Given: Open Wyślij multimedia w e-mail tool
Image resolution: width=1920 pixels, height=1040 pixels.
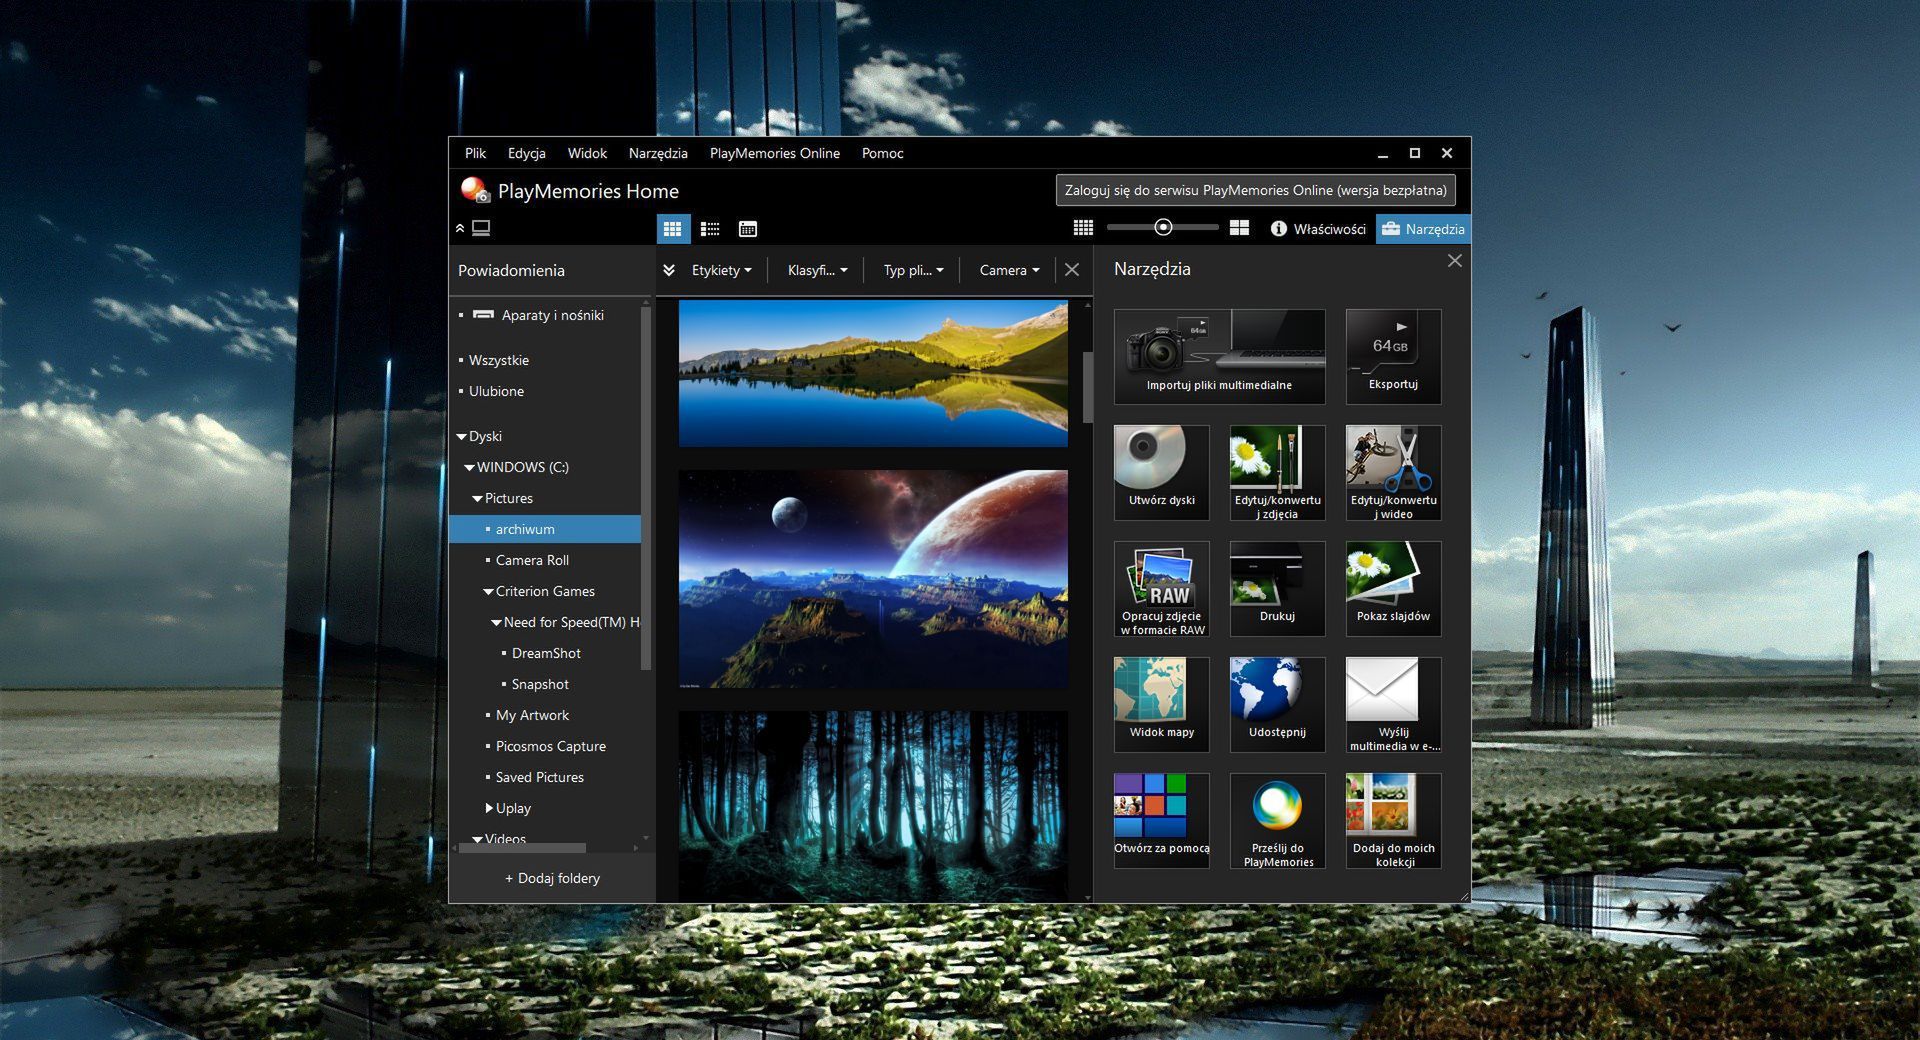Looking at the screenshot, I should click(1393, 705).
